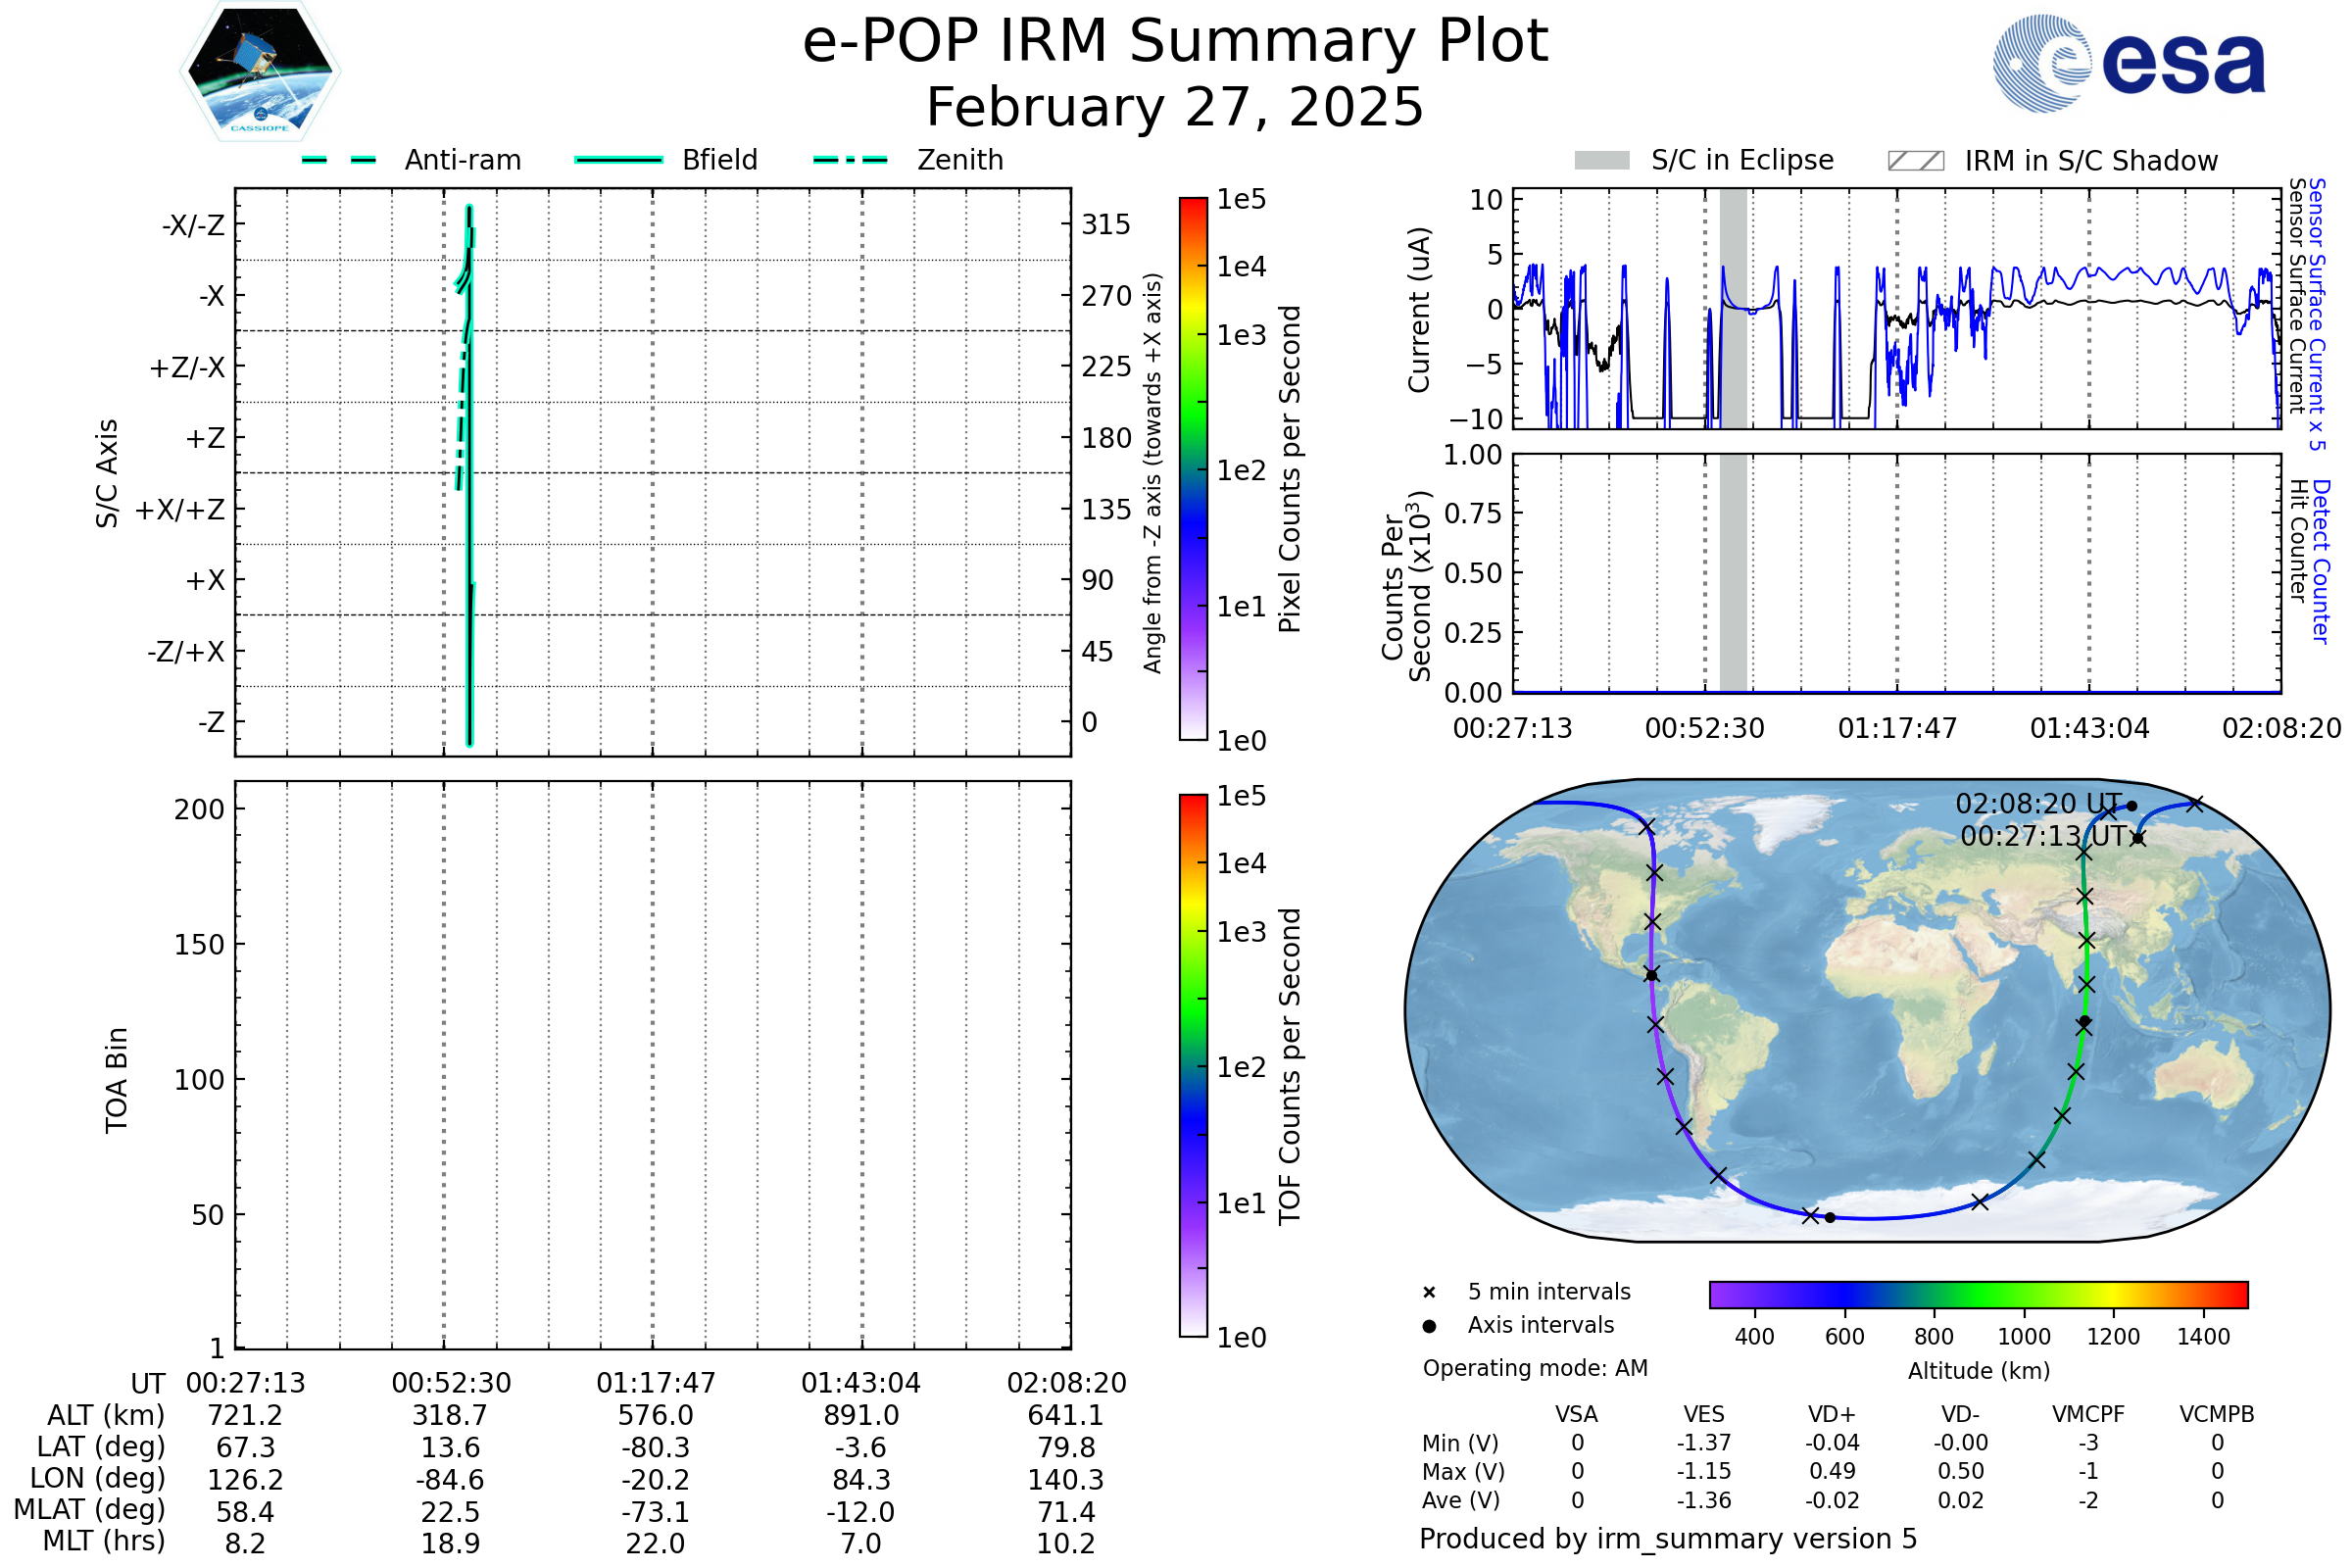Screen dimensions: 2352x1568
Task: Click the TOF Counts per Second colorbar
Action: 1193,1066
